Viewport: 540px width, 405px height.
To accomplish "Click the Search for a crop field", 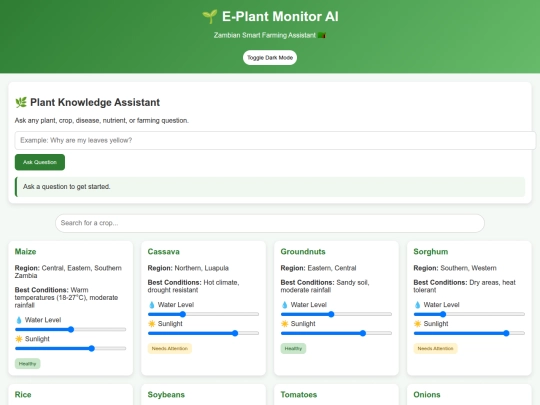I will [270, 223].
